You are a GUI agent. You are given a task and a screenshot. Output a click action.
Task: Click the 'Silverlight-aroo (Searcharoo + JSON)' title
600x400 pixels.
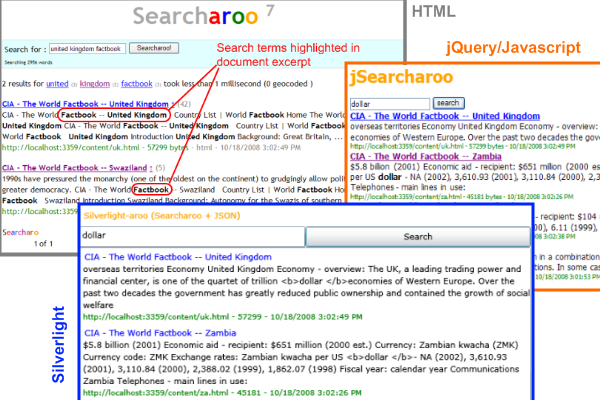162,216
